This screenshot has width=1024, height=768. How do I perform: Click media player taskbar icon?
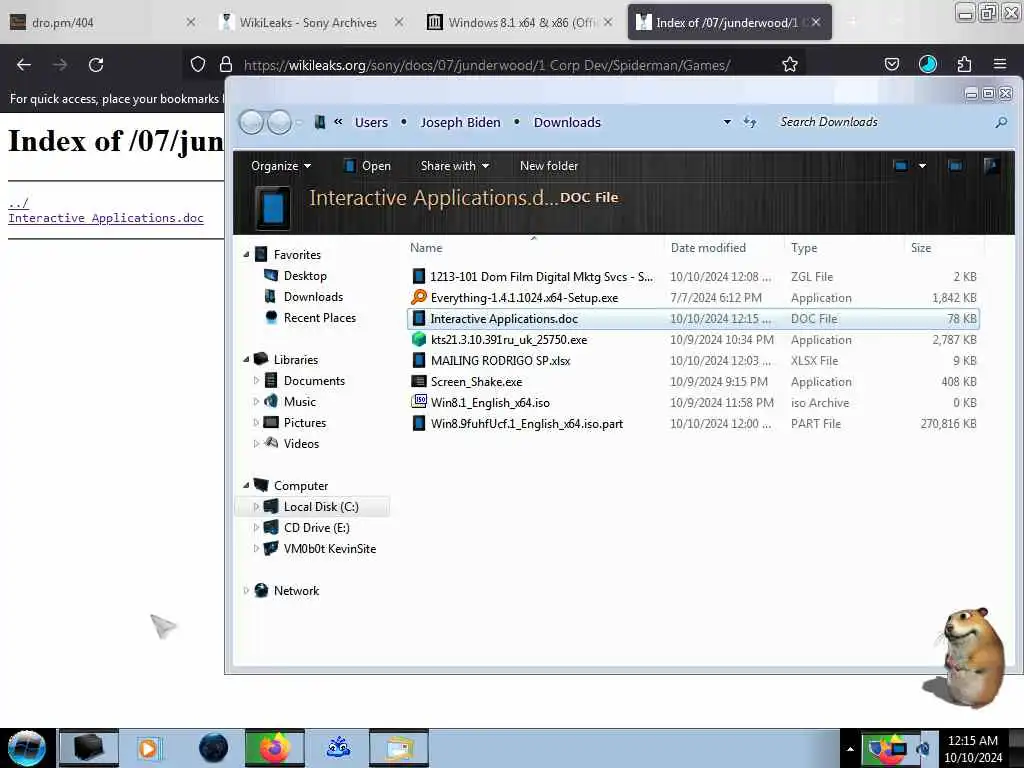pyautogui.click(x=149, y=748)
